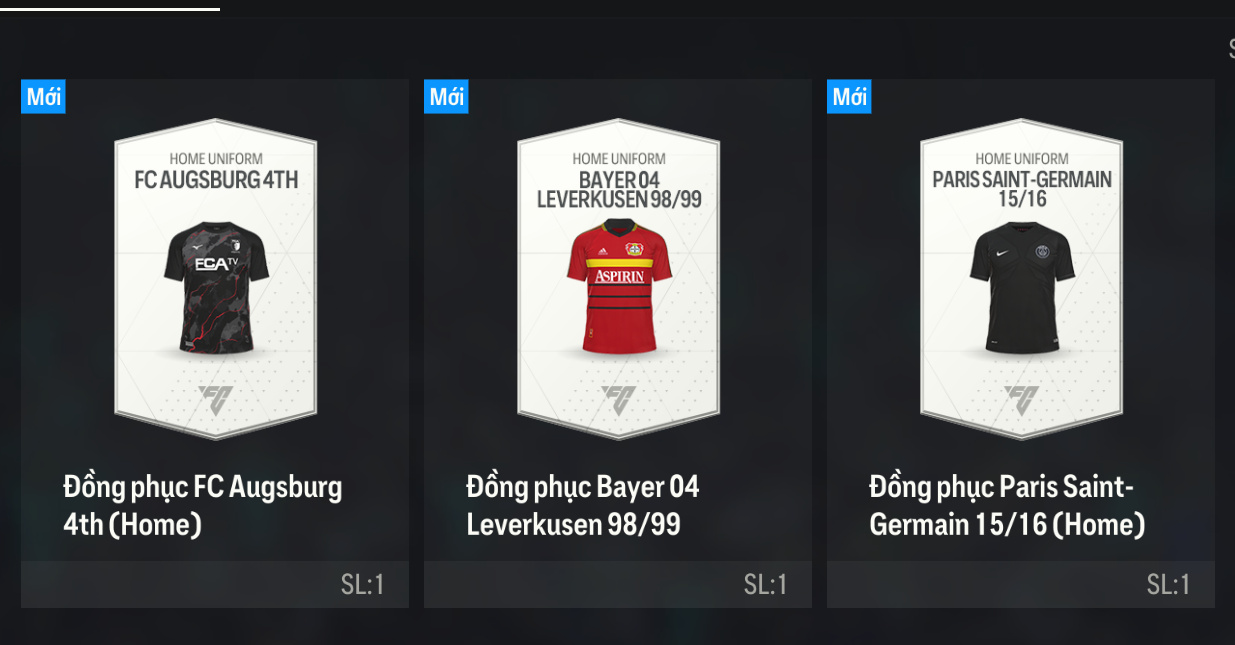Click the 'PARIS SAINT-GERMAIN 15/16' card header text
The width and height of the screenshot is (1235, 645).
(x=1022, y=189)
